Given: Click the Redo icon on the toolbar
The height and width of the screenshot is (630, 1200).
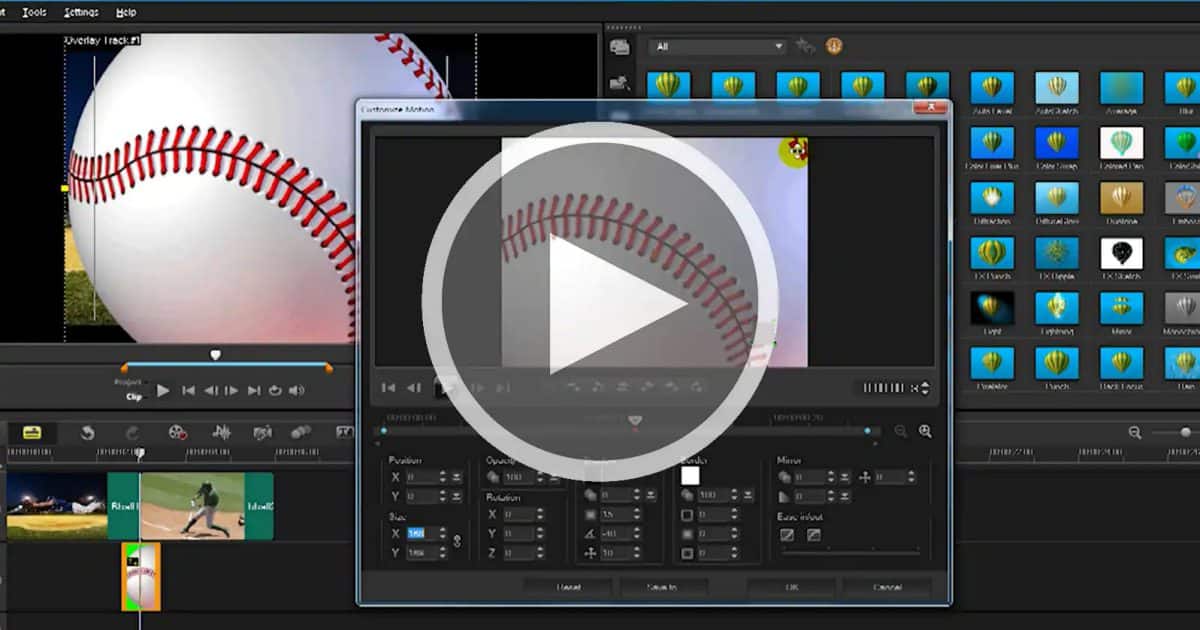Looking at the screenshot, I should click(x=133, y=433).
